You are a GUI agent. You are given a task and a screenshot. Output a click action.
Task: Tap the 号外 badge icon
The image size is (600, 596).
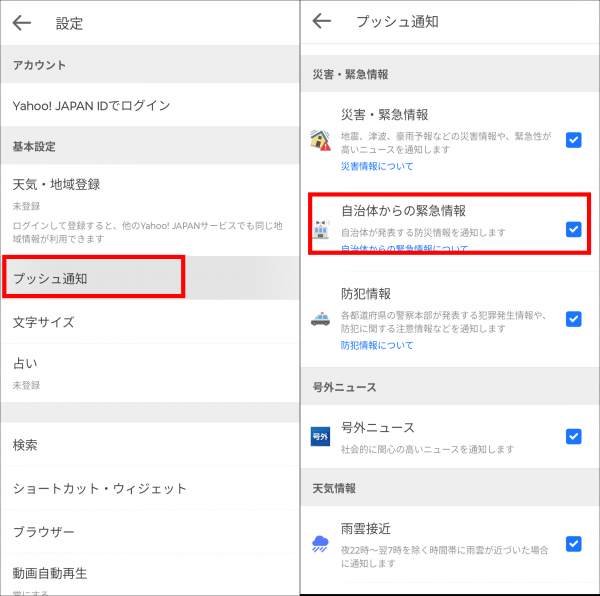coord(320,436)
